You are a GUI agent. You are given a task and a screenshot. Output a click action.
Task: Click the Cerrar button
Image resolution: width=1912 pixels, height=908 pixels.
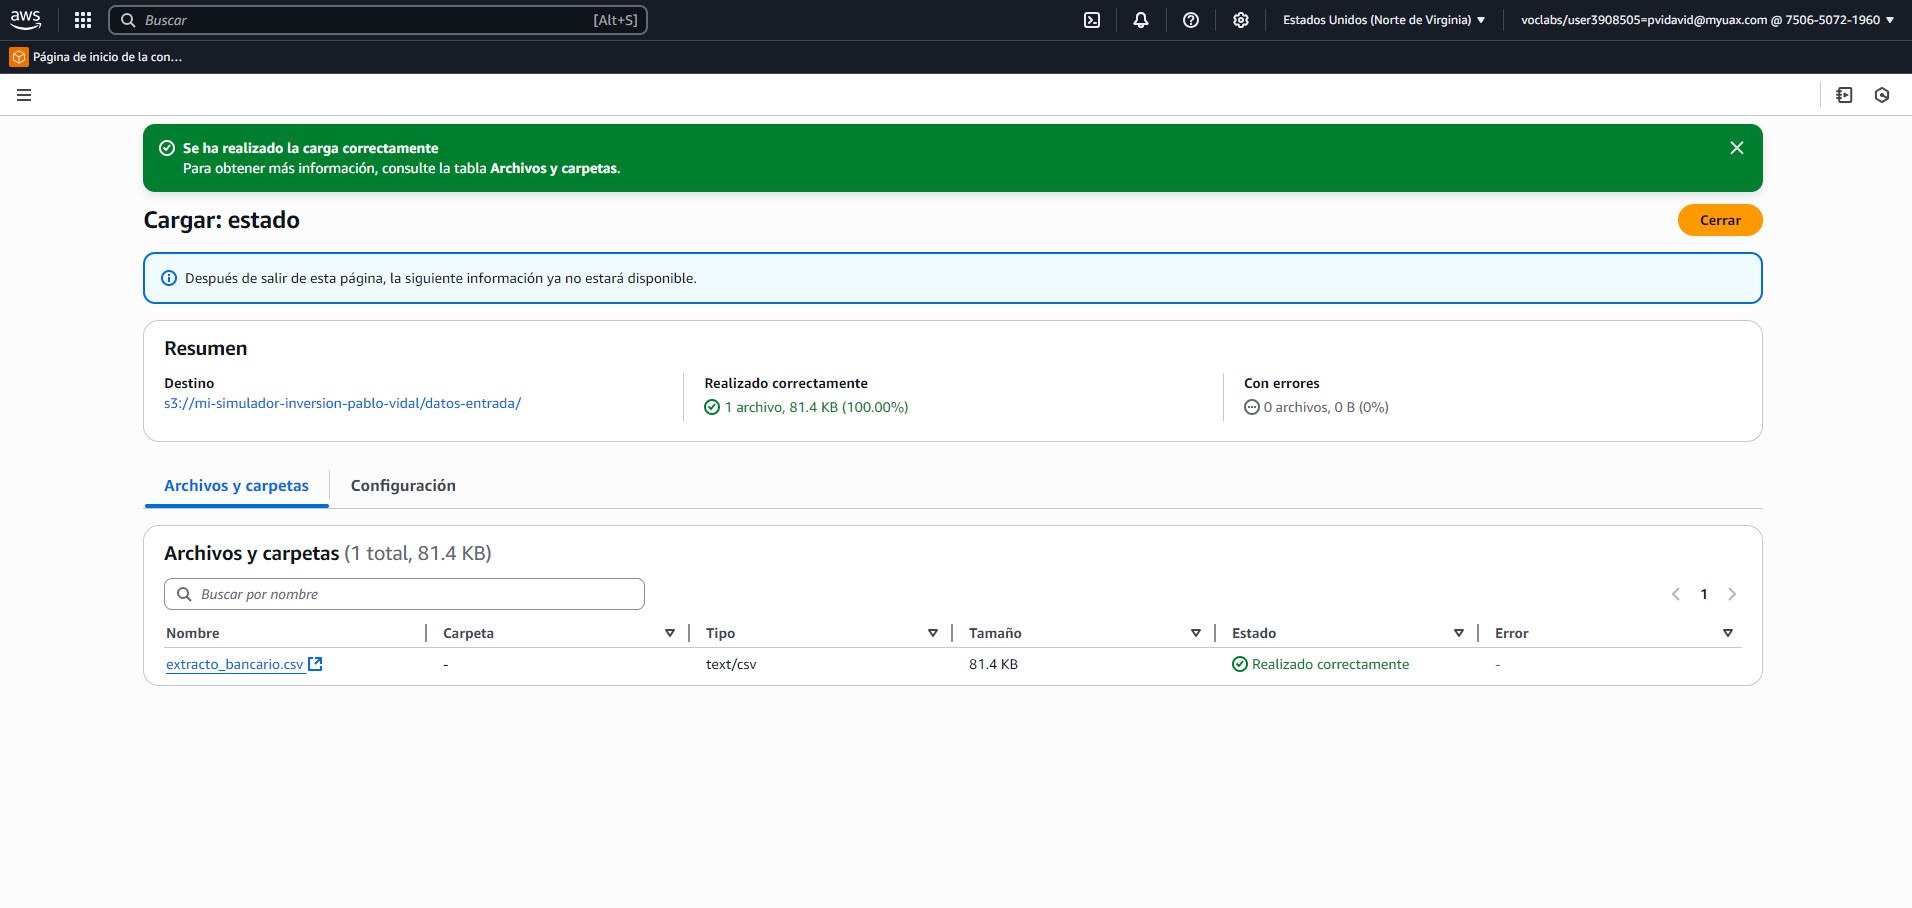pos(1720,220)
